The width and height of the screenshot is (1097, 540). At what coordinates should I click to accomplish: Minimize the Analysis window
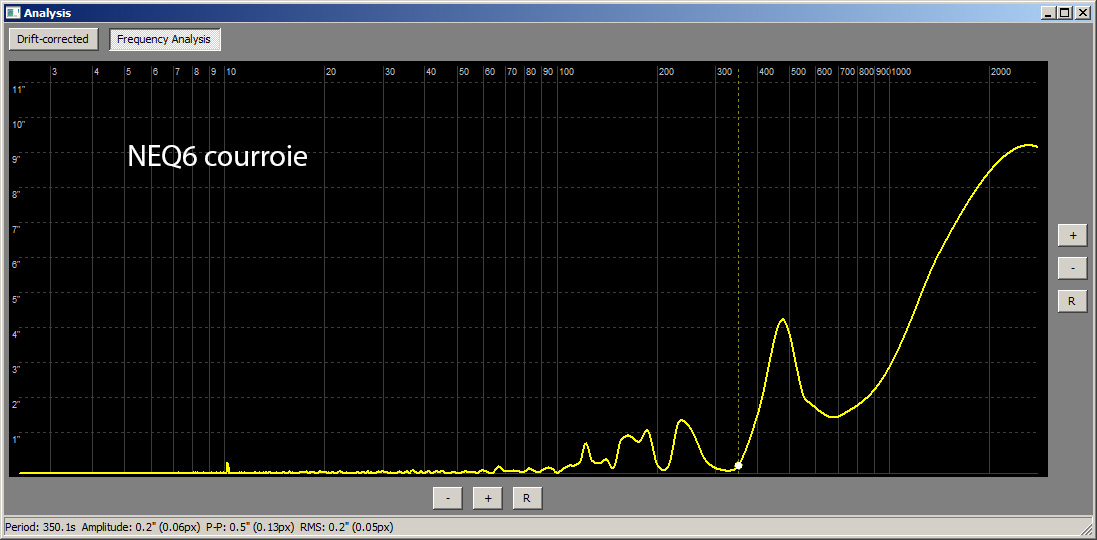pyautogui.click(x=1047, y=13)
